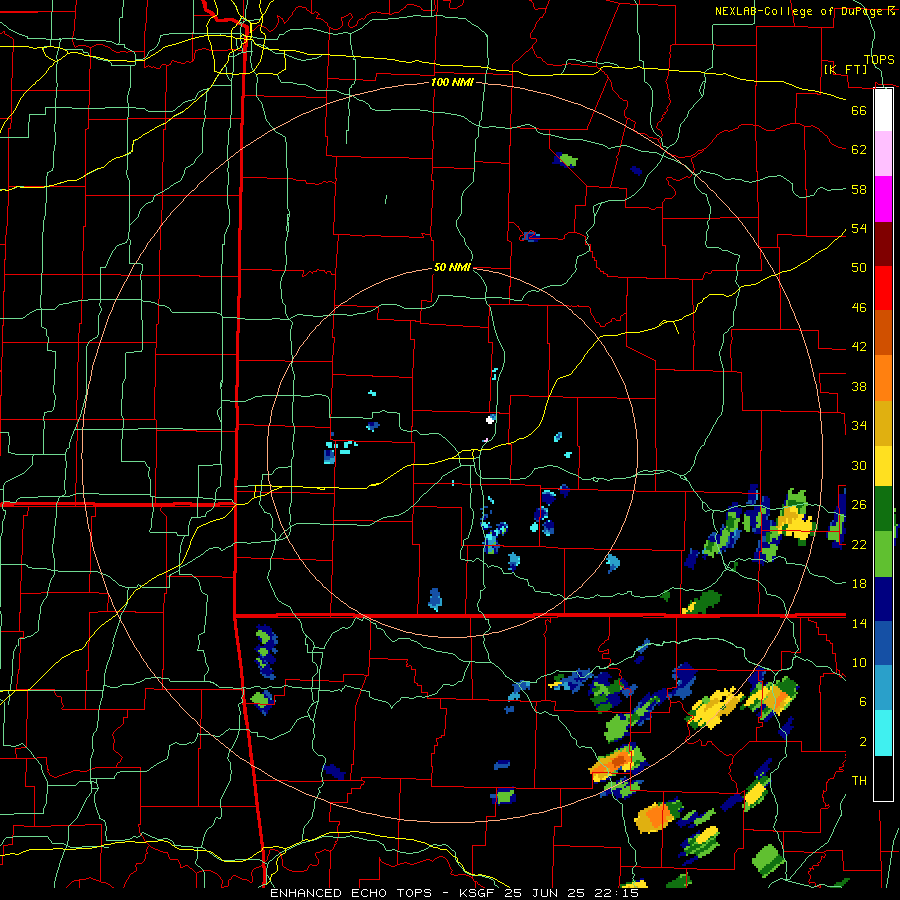Click the legend value 10
Viewport: 900px width, 900px height.
click(x=859, y=662)
